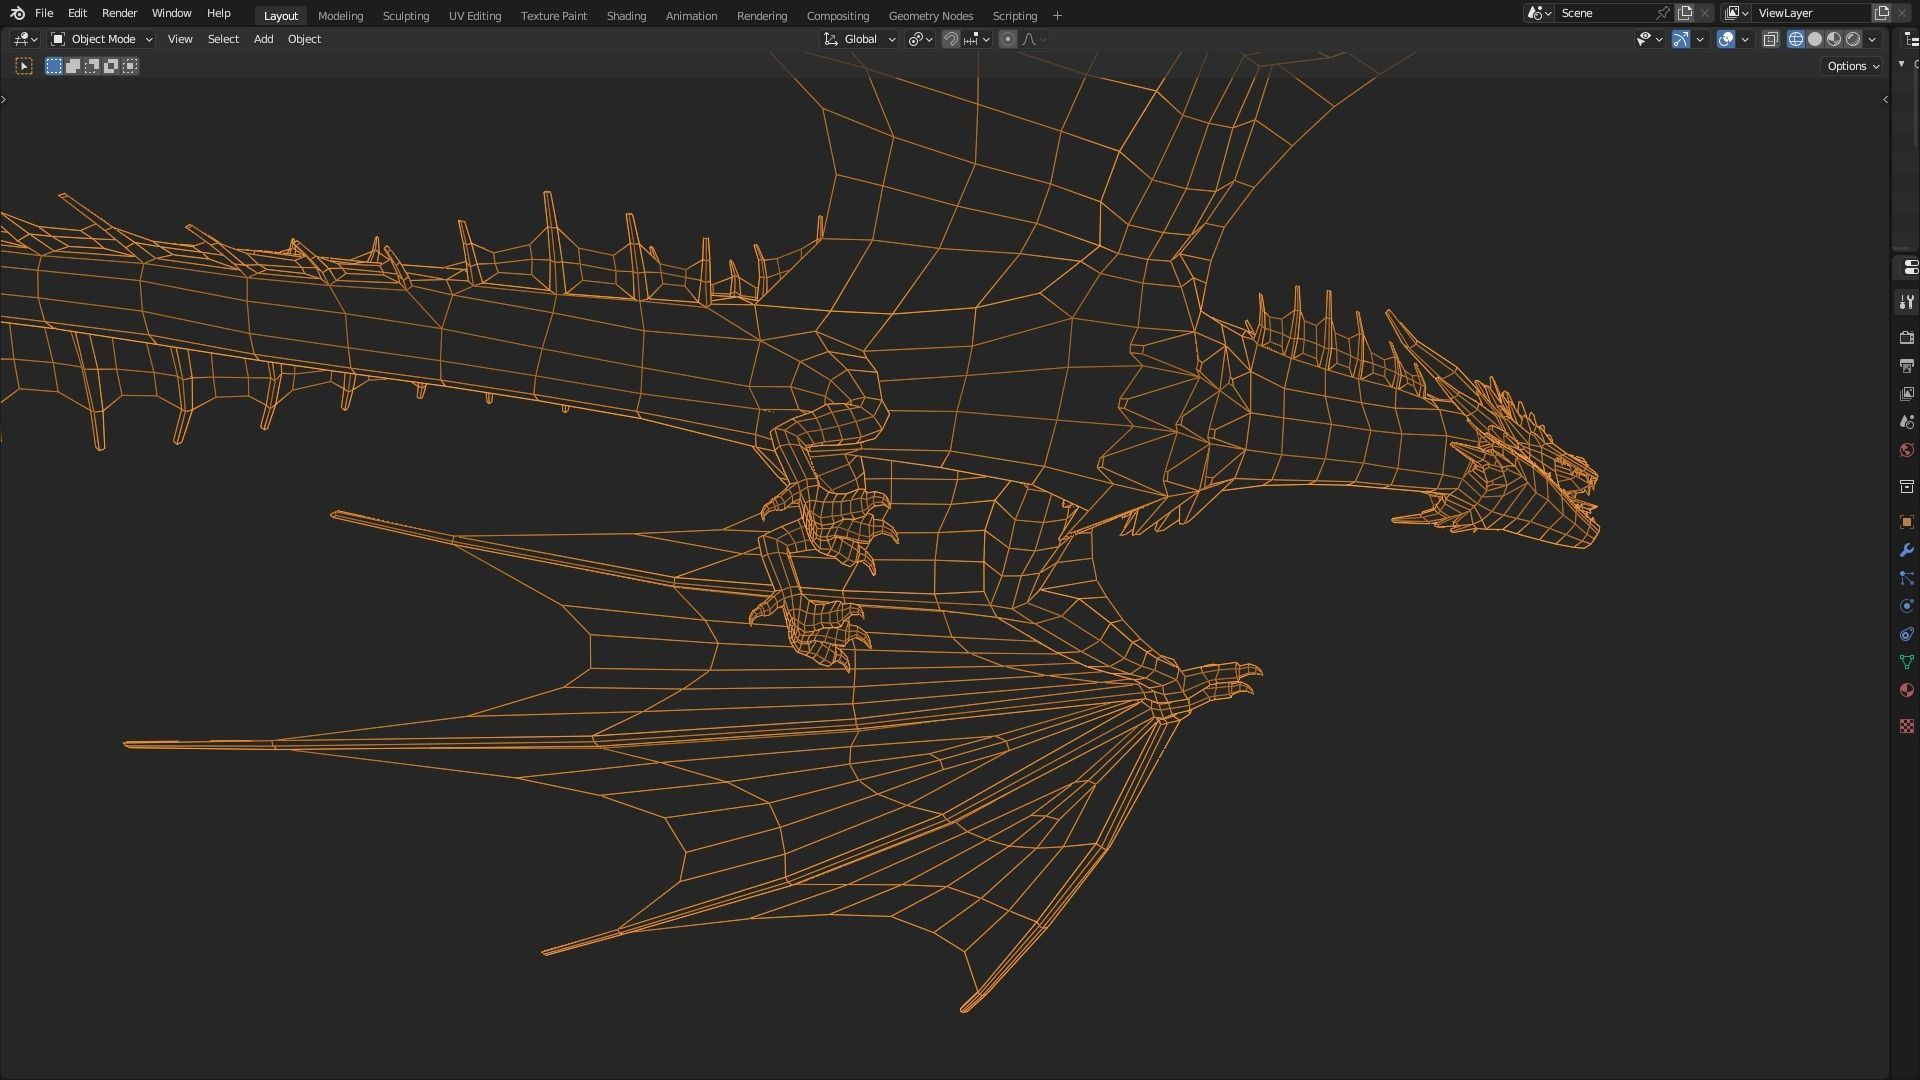Open the scene browse dropdown icon

pos(1539,13)
